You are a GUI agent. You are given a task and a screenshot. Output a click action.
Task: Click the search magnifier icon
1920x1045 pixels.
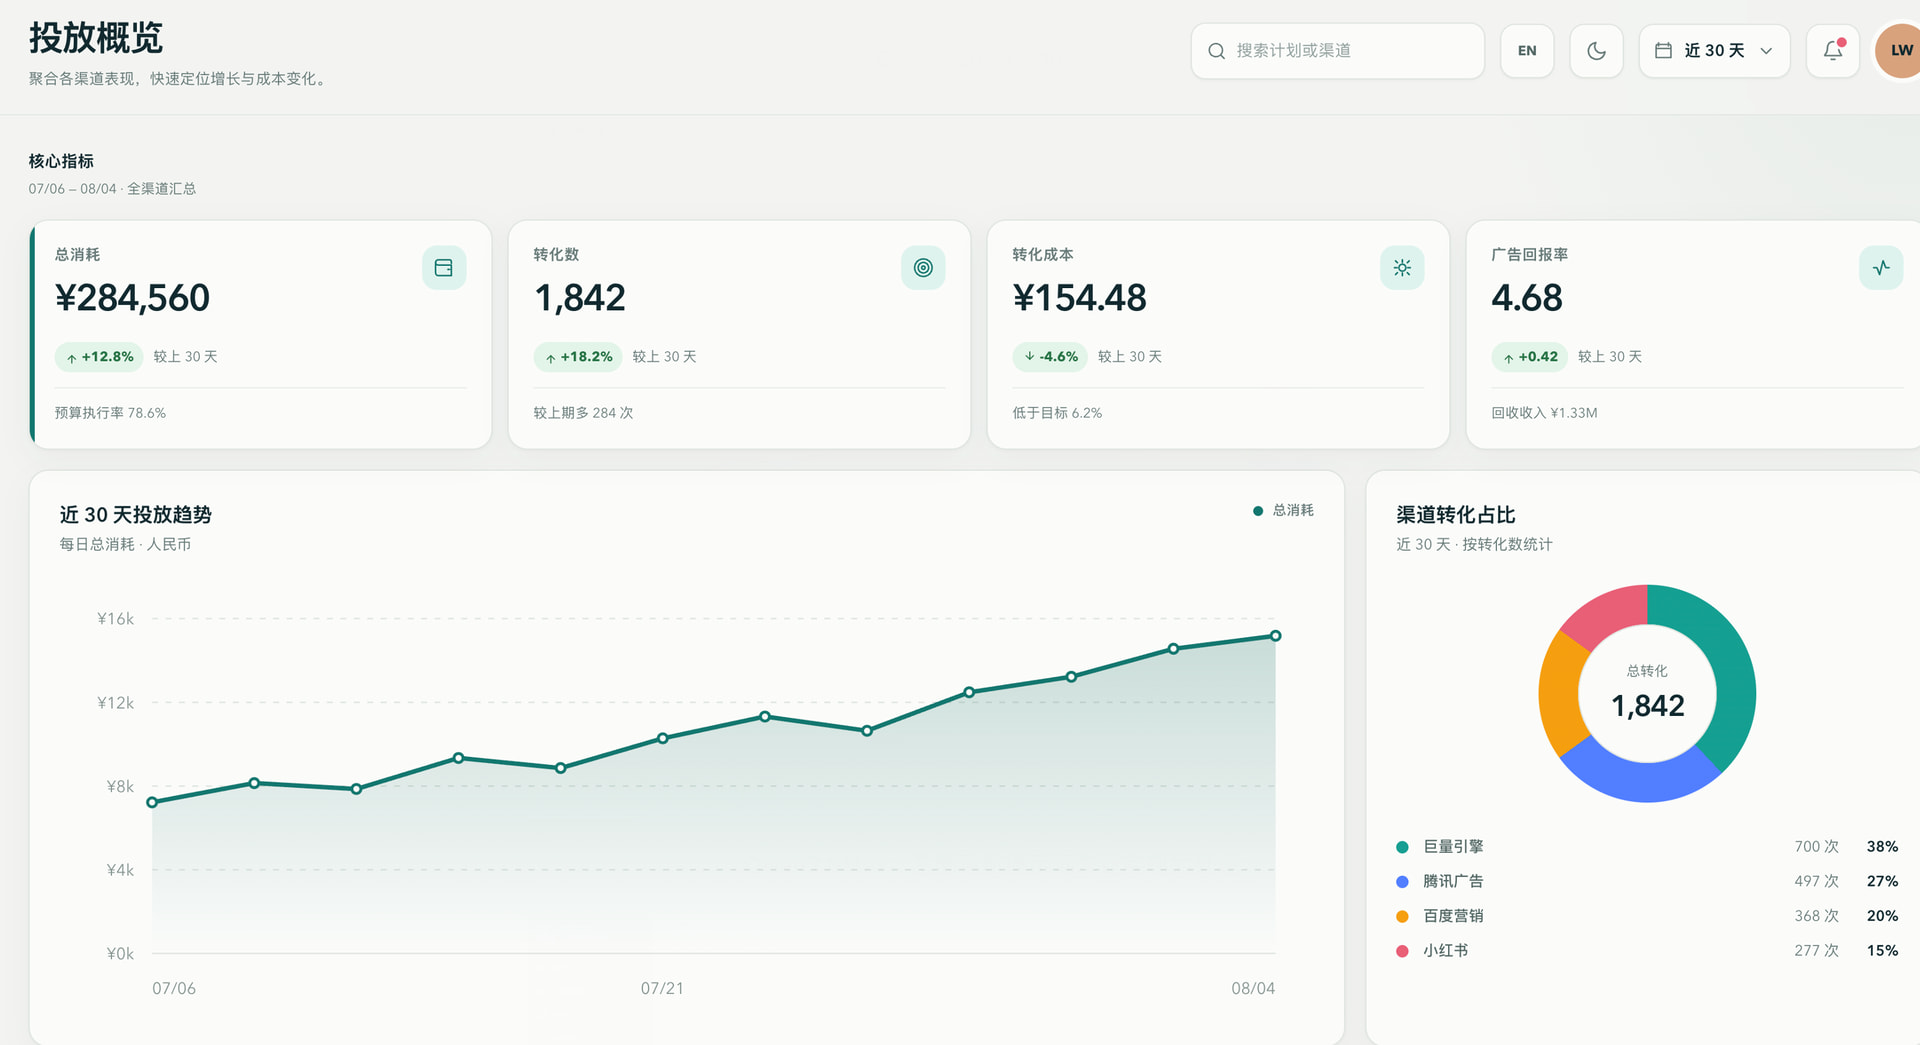(1216, 51)
